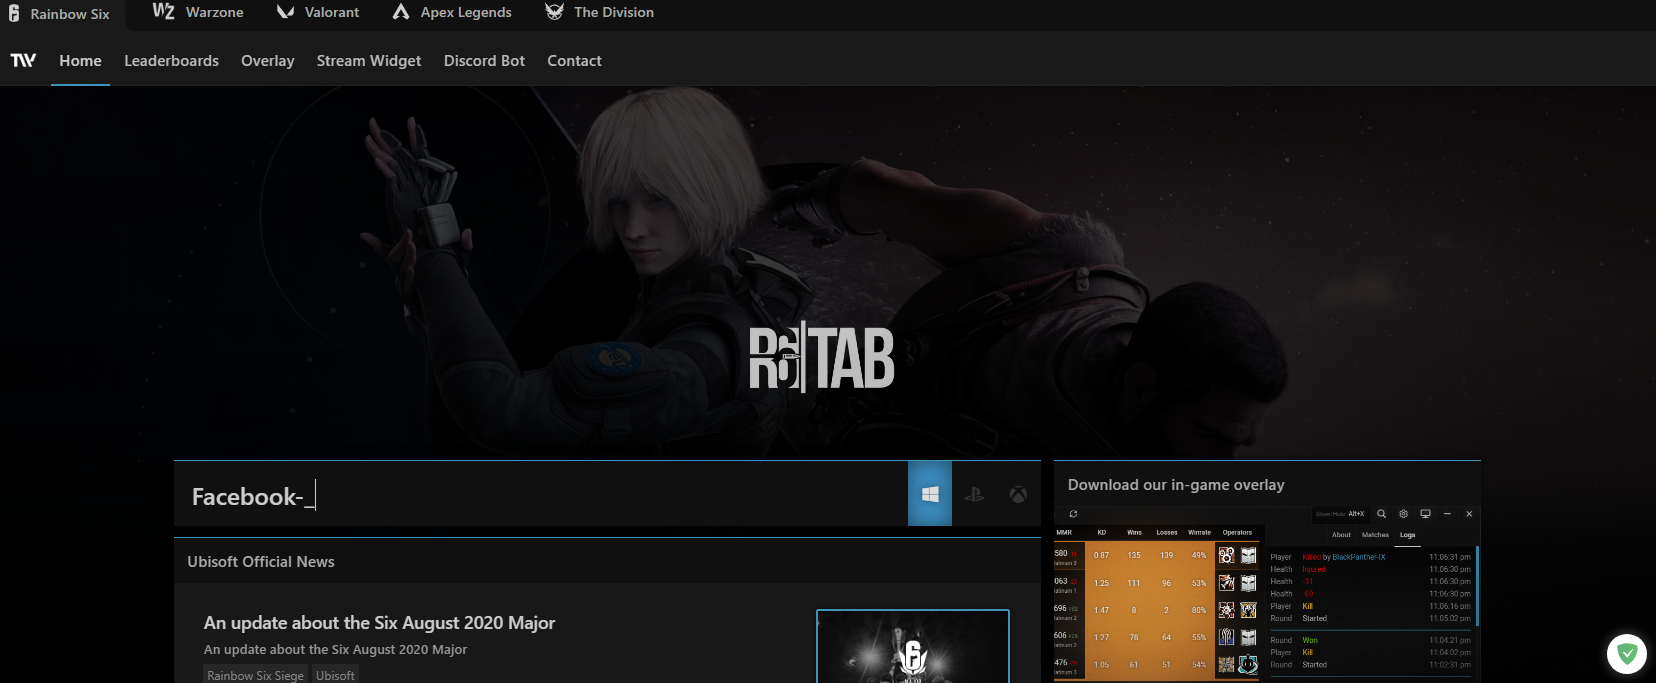Switch to the overlay Matches tab
This screenshot has height=683, width=1656.
tap(1375, 535)
